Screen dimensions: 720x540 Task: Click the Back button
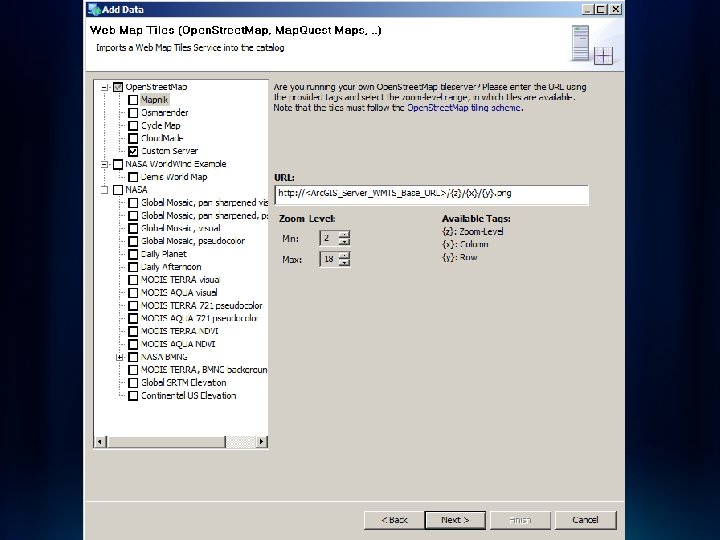(x=394, y=520)
